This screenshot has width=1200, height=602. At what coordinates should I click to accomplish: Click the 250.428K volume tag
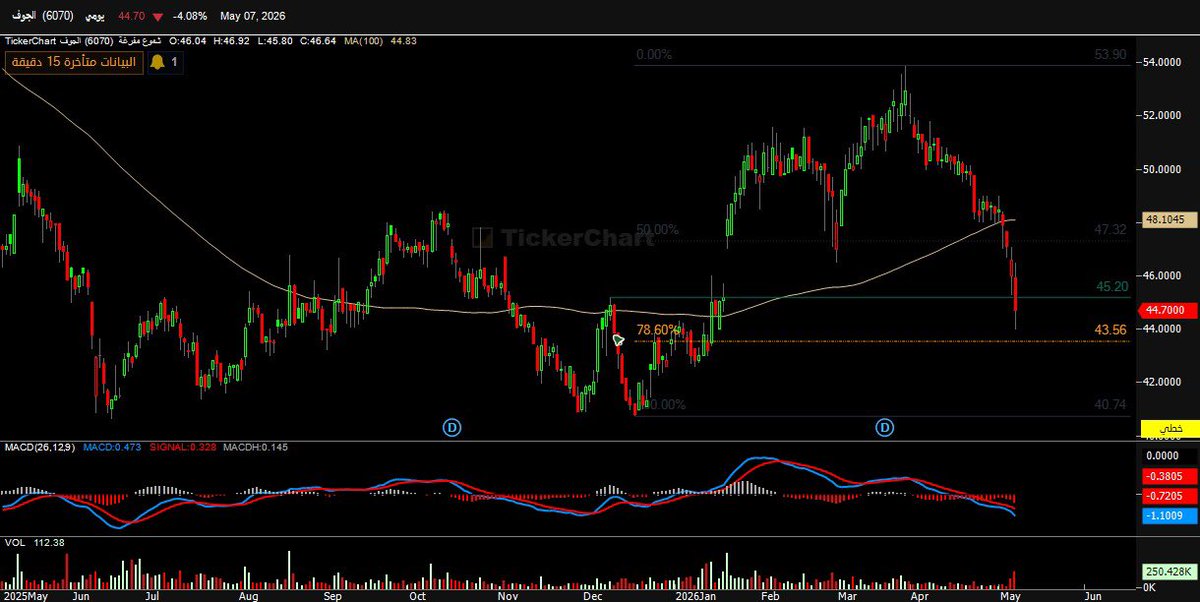[1169, 572]
